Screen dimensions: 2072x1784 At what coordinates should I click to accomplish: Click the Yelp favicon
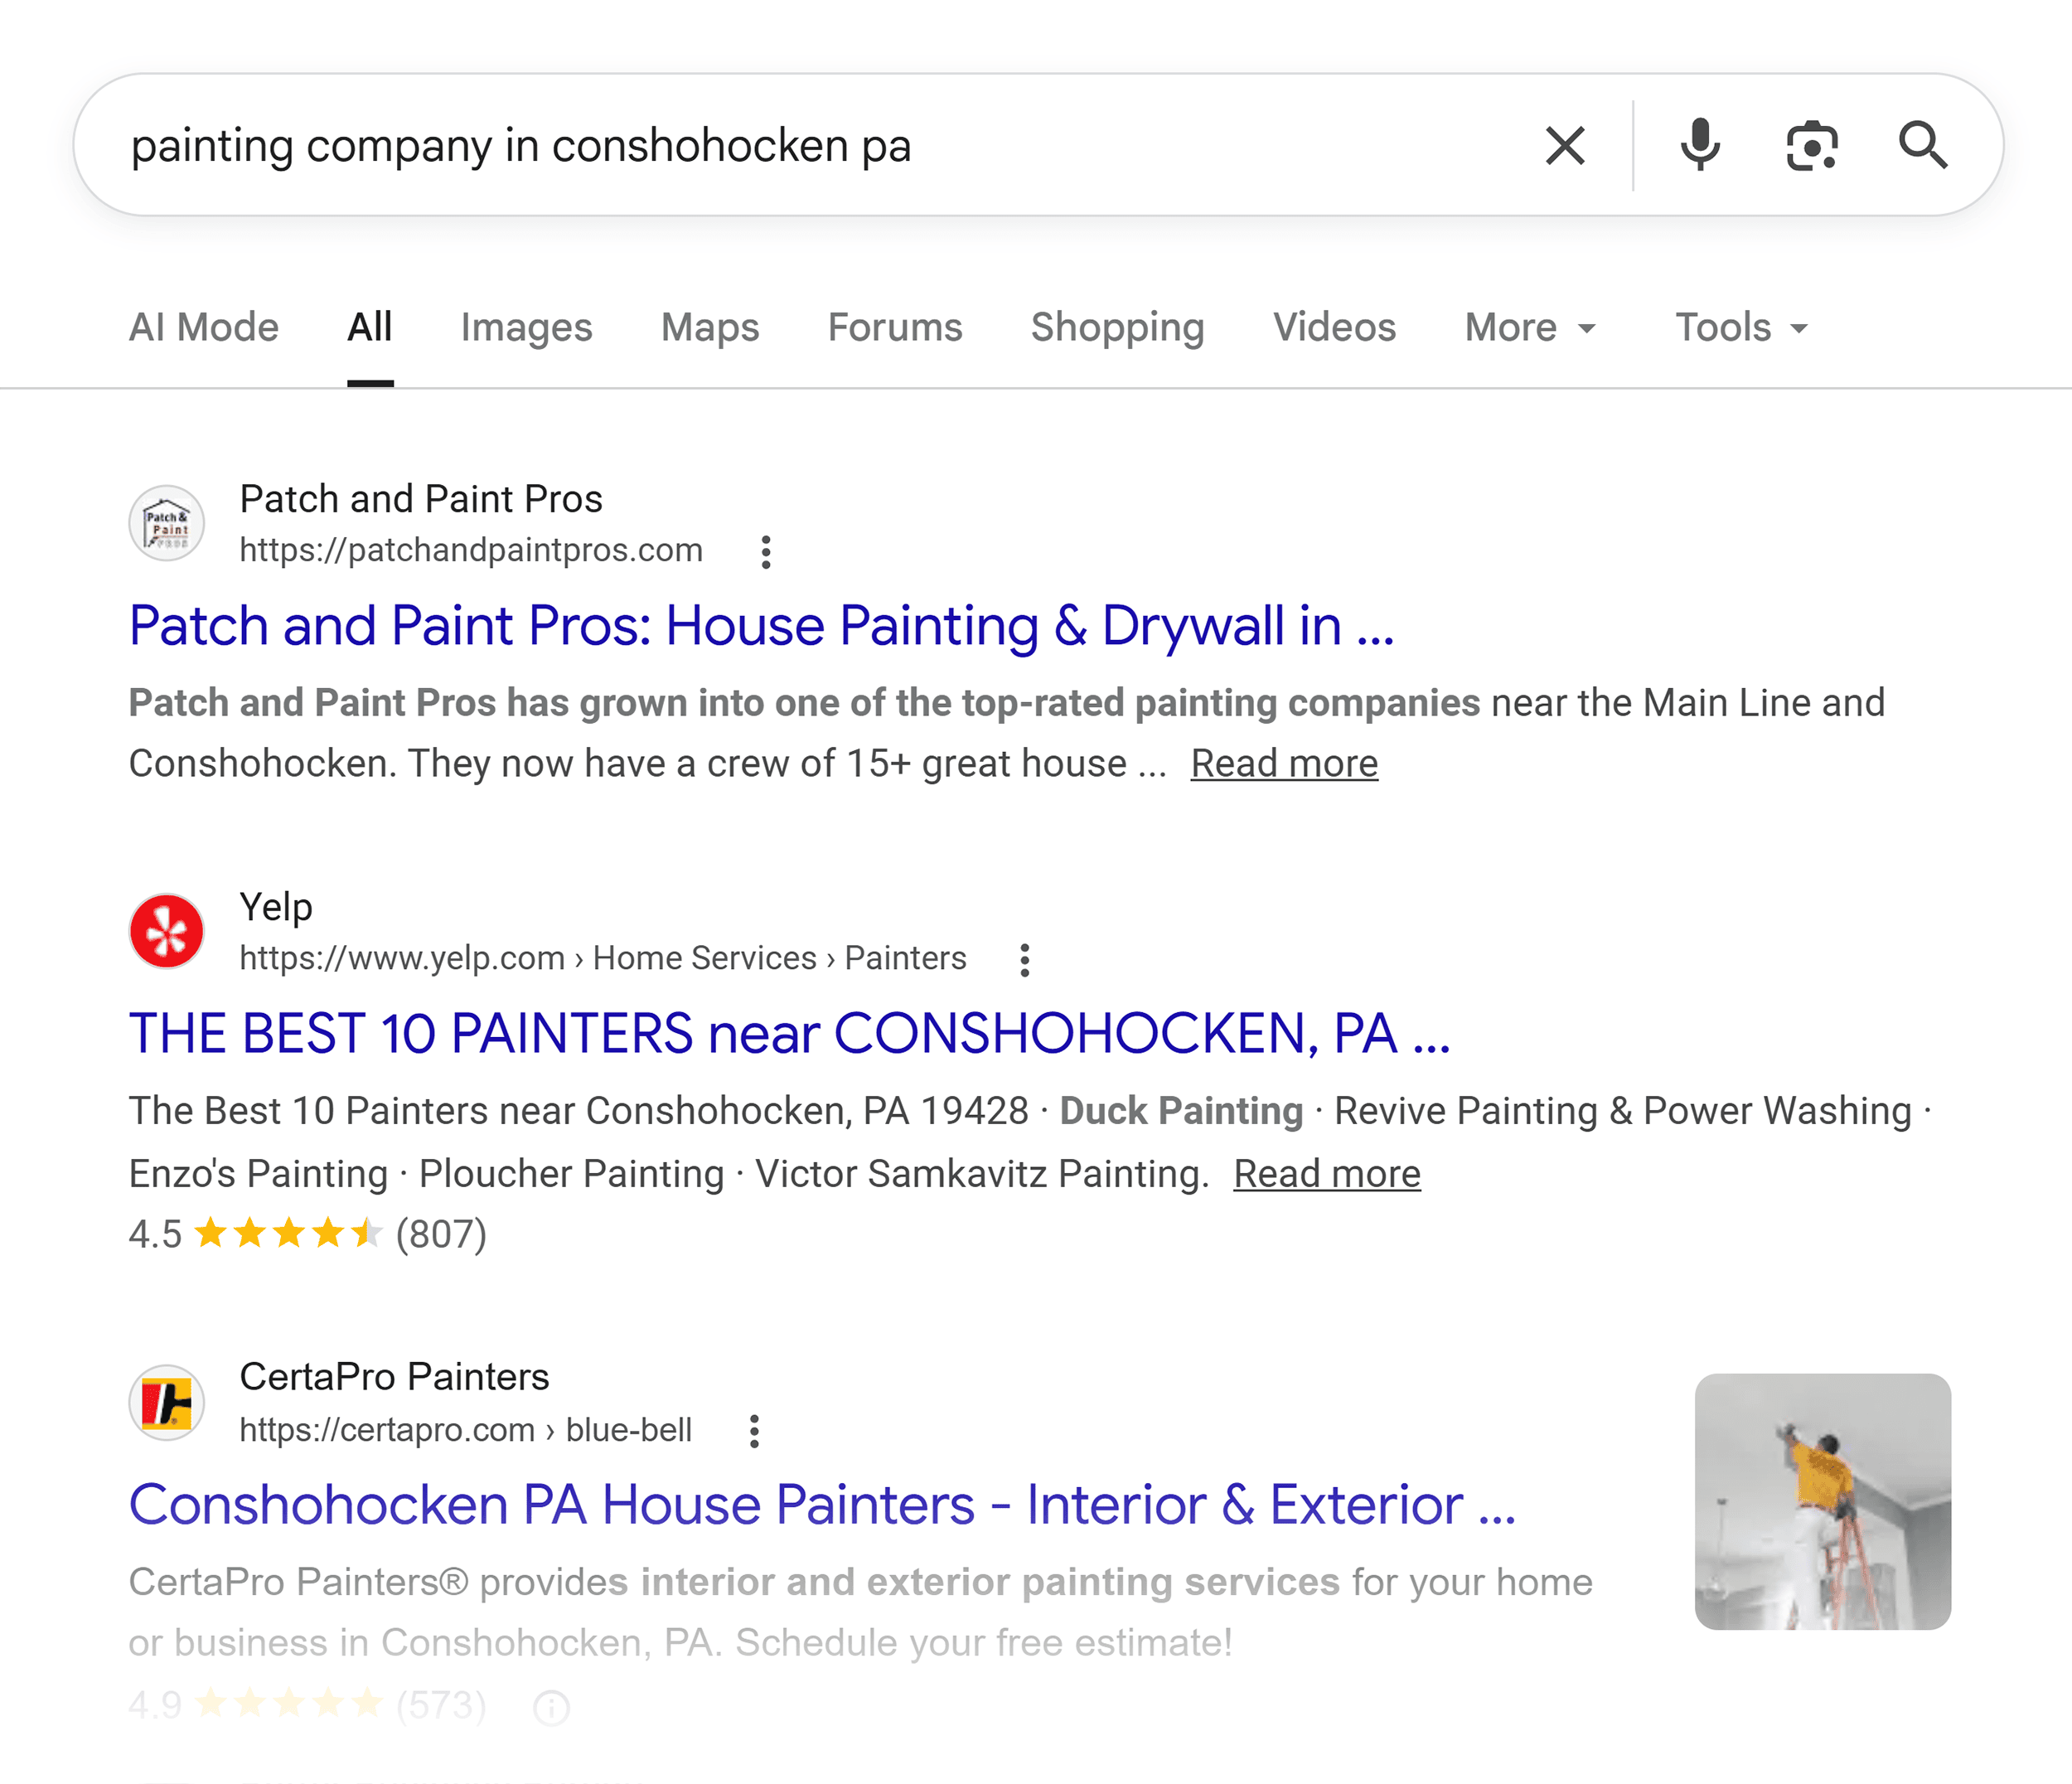tap(167, 931)
